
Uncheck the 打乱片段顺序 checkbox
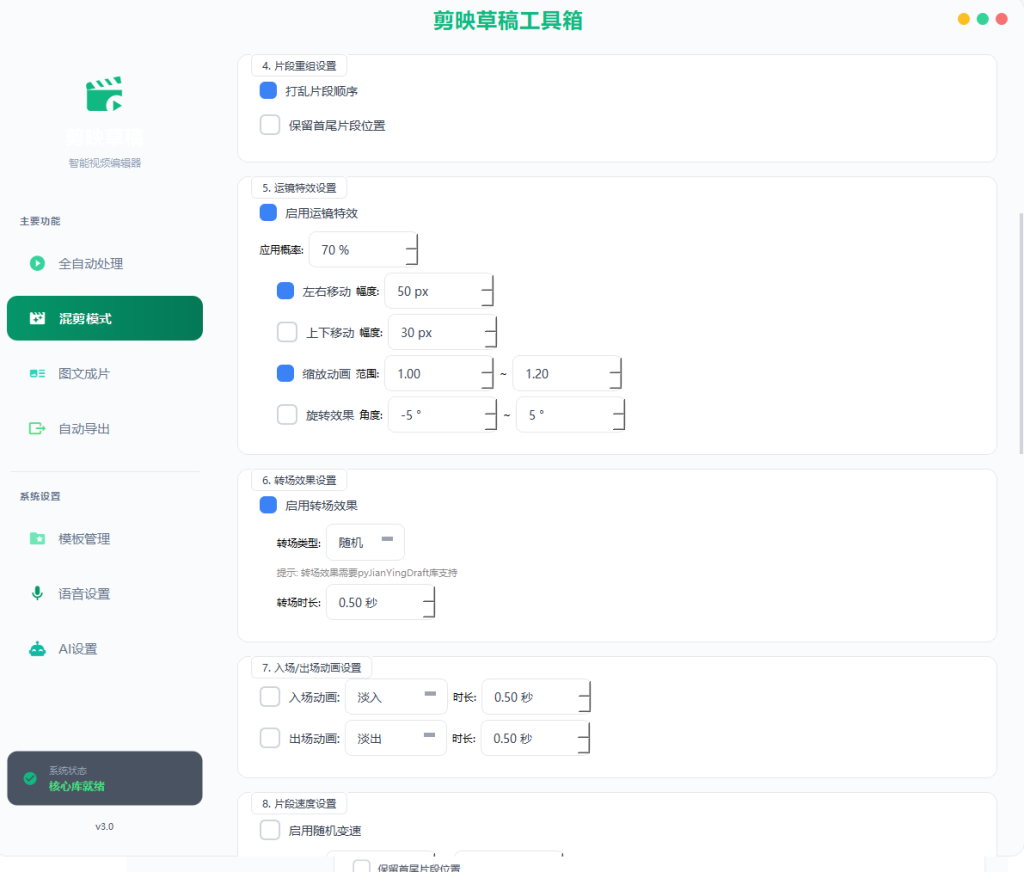[268, 91]
